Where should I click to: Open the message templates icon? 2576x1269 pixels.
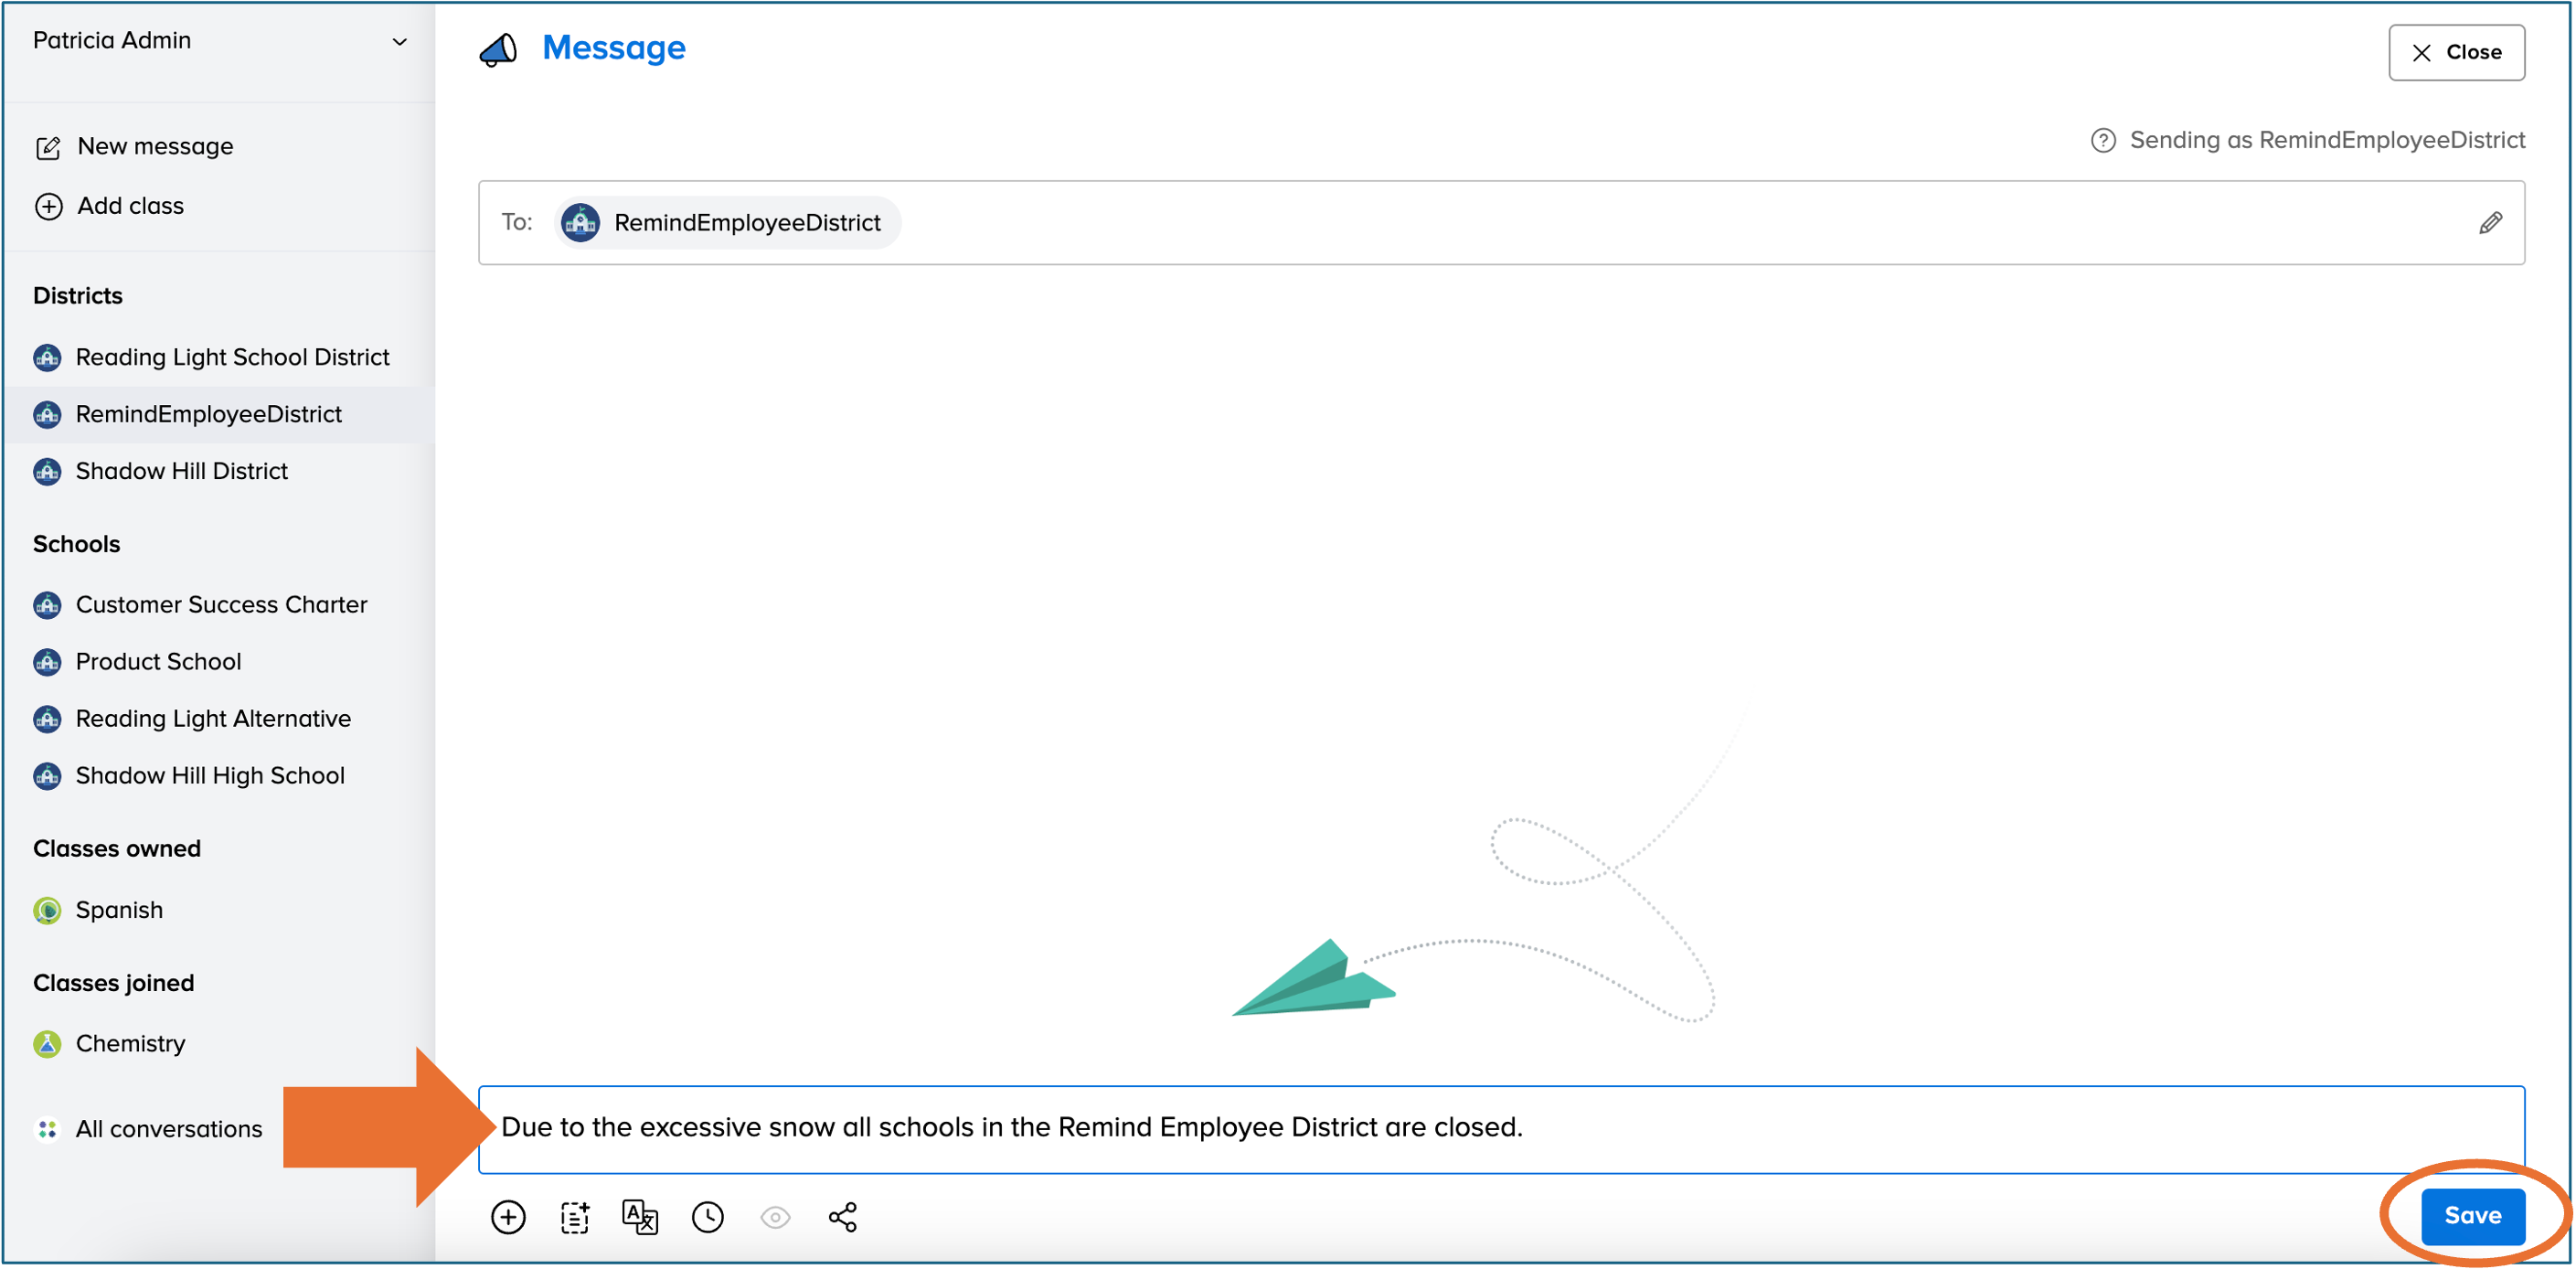click(575, 1216)
